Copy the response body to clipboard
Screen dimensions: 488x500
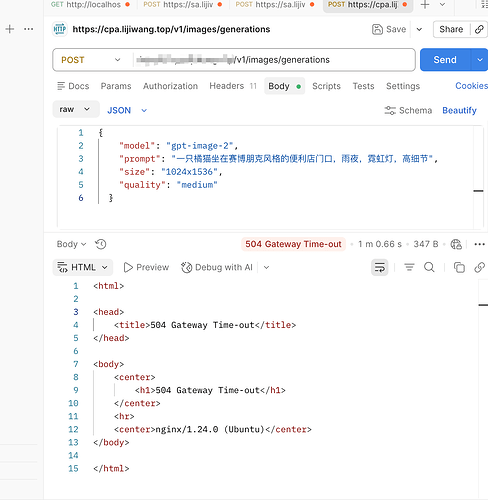(459, 267)
